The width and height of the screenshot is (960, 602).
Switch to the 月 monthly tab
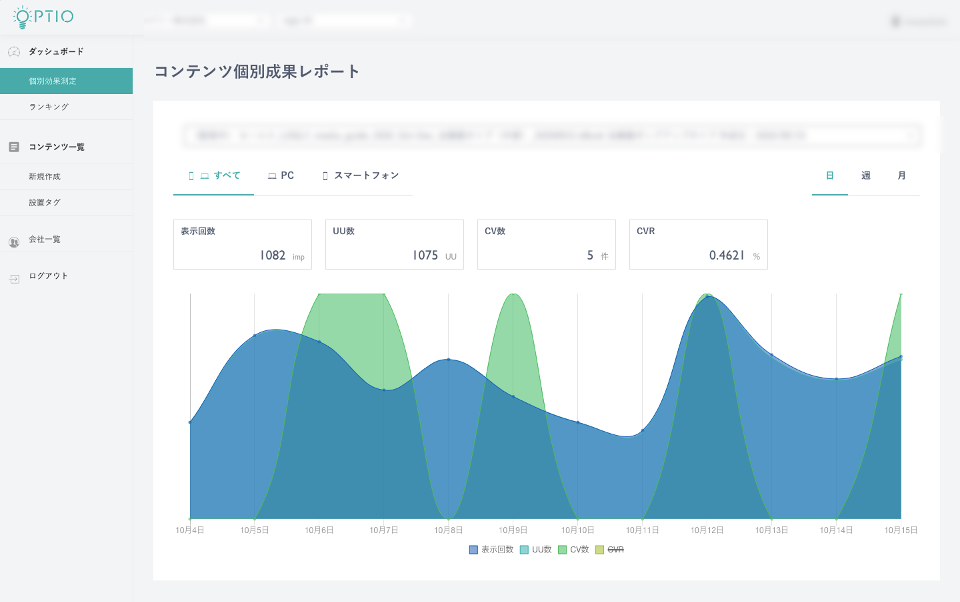(902, 176)
